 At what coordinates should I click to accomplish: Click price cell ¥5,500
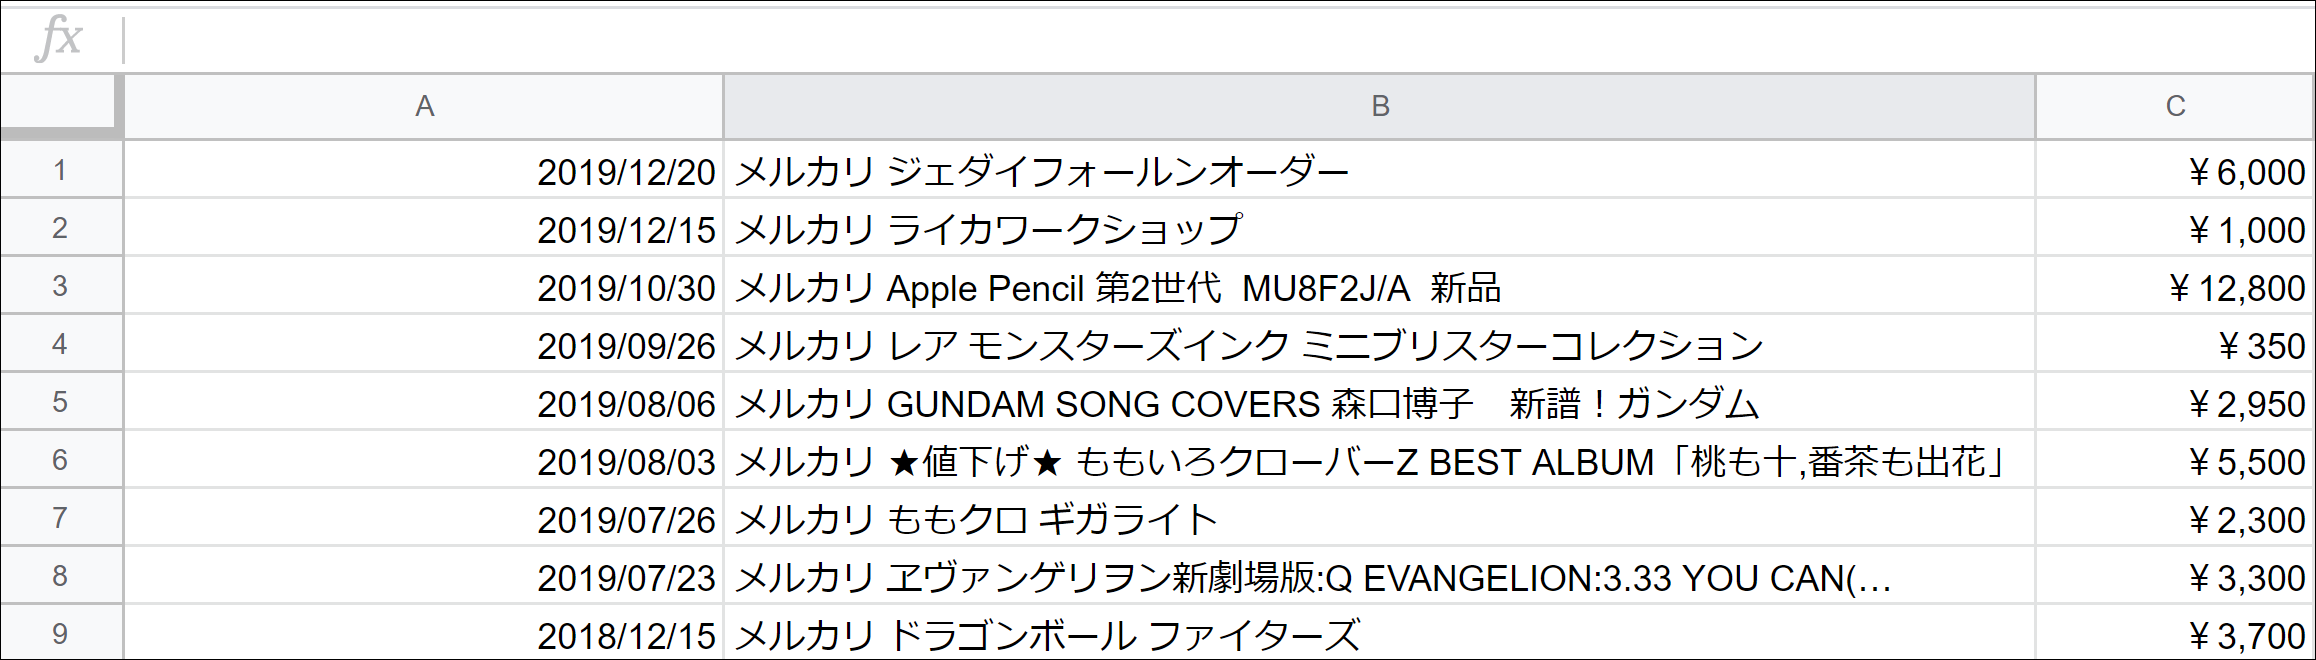click(2175, 460)
